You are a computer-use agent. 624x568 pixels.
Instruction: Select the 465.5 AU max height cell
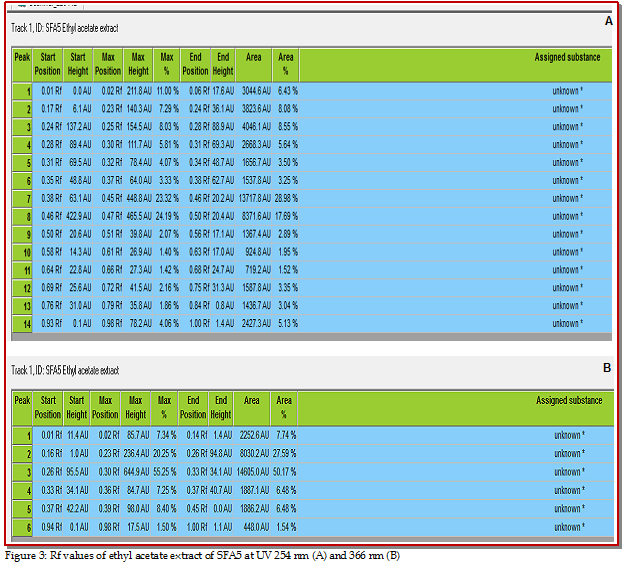point(138,215)
